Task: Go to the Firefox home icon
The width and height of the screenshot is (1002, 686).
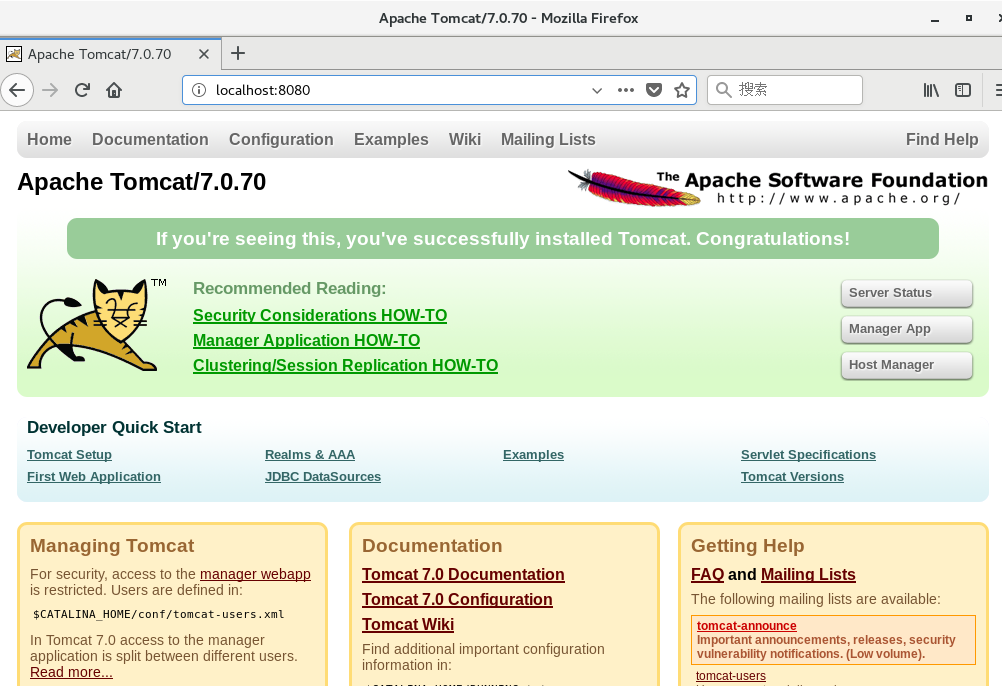Action: point(114,90)
